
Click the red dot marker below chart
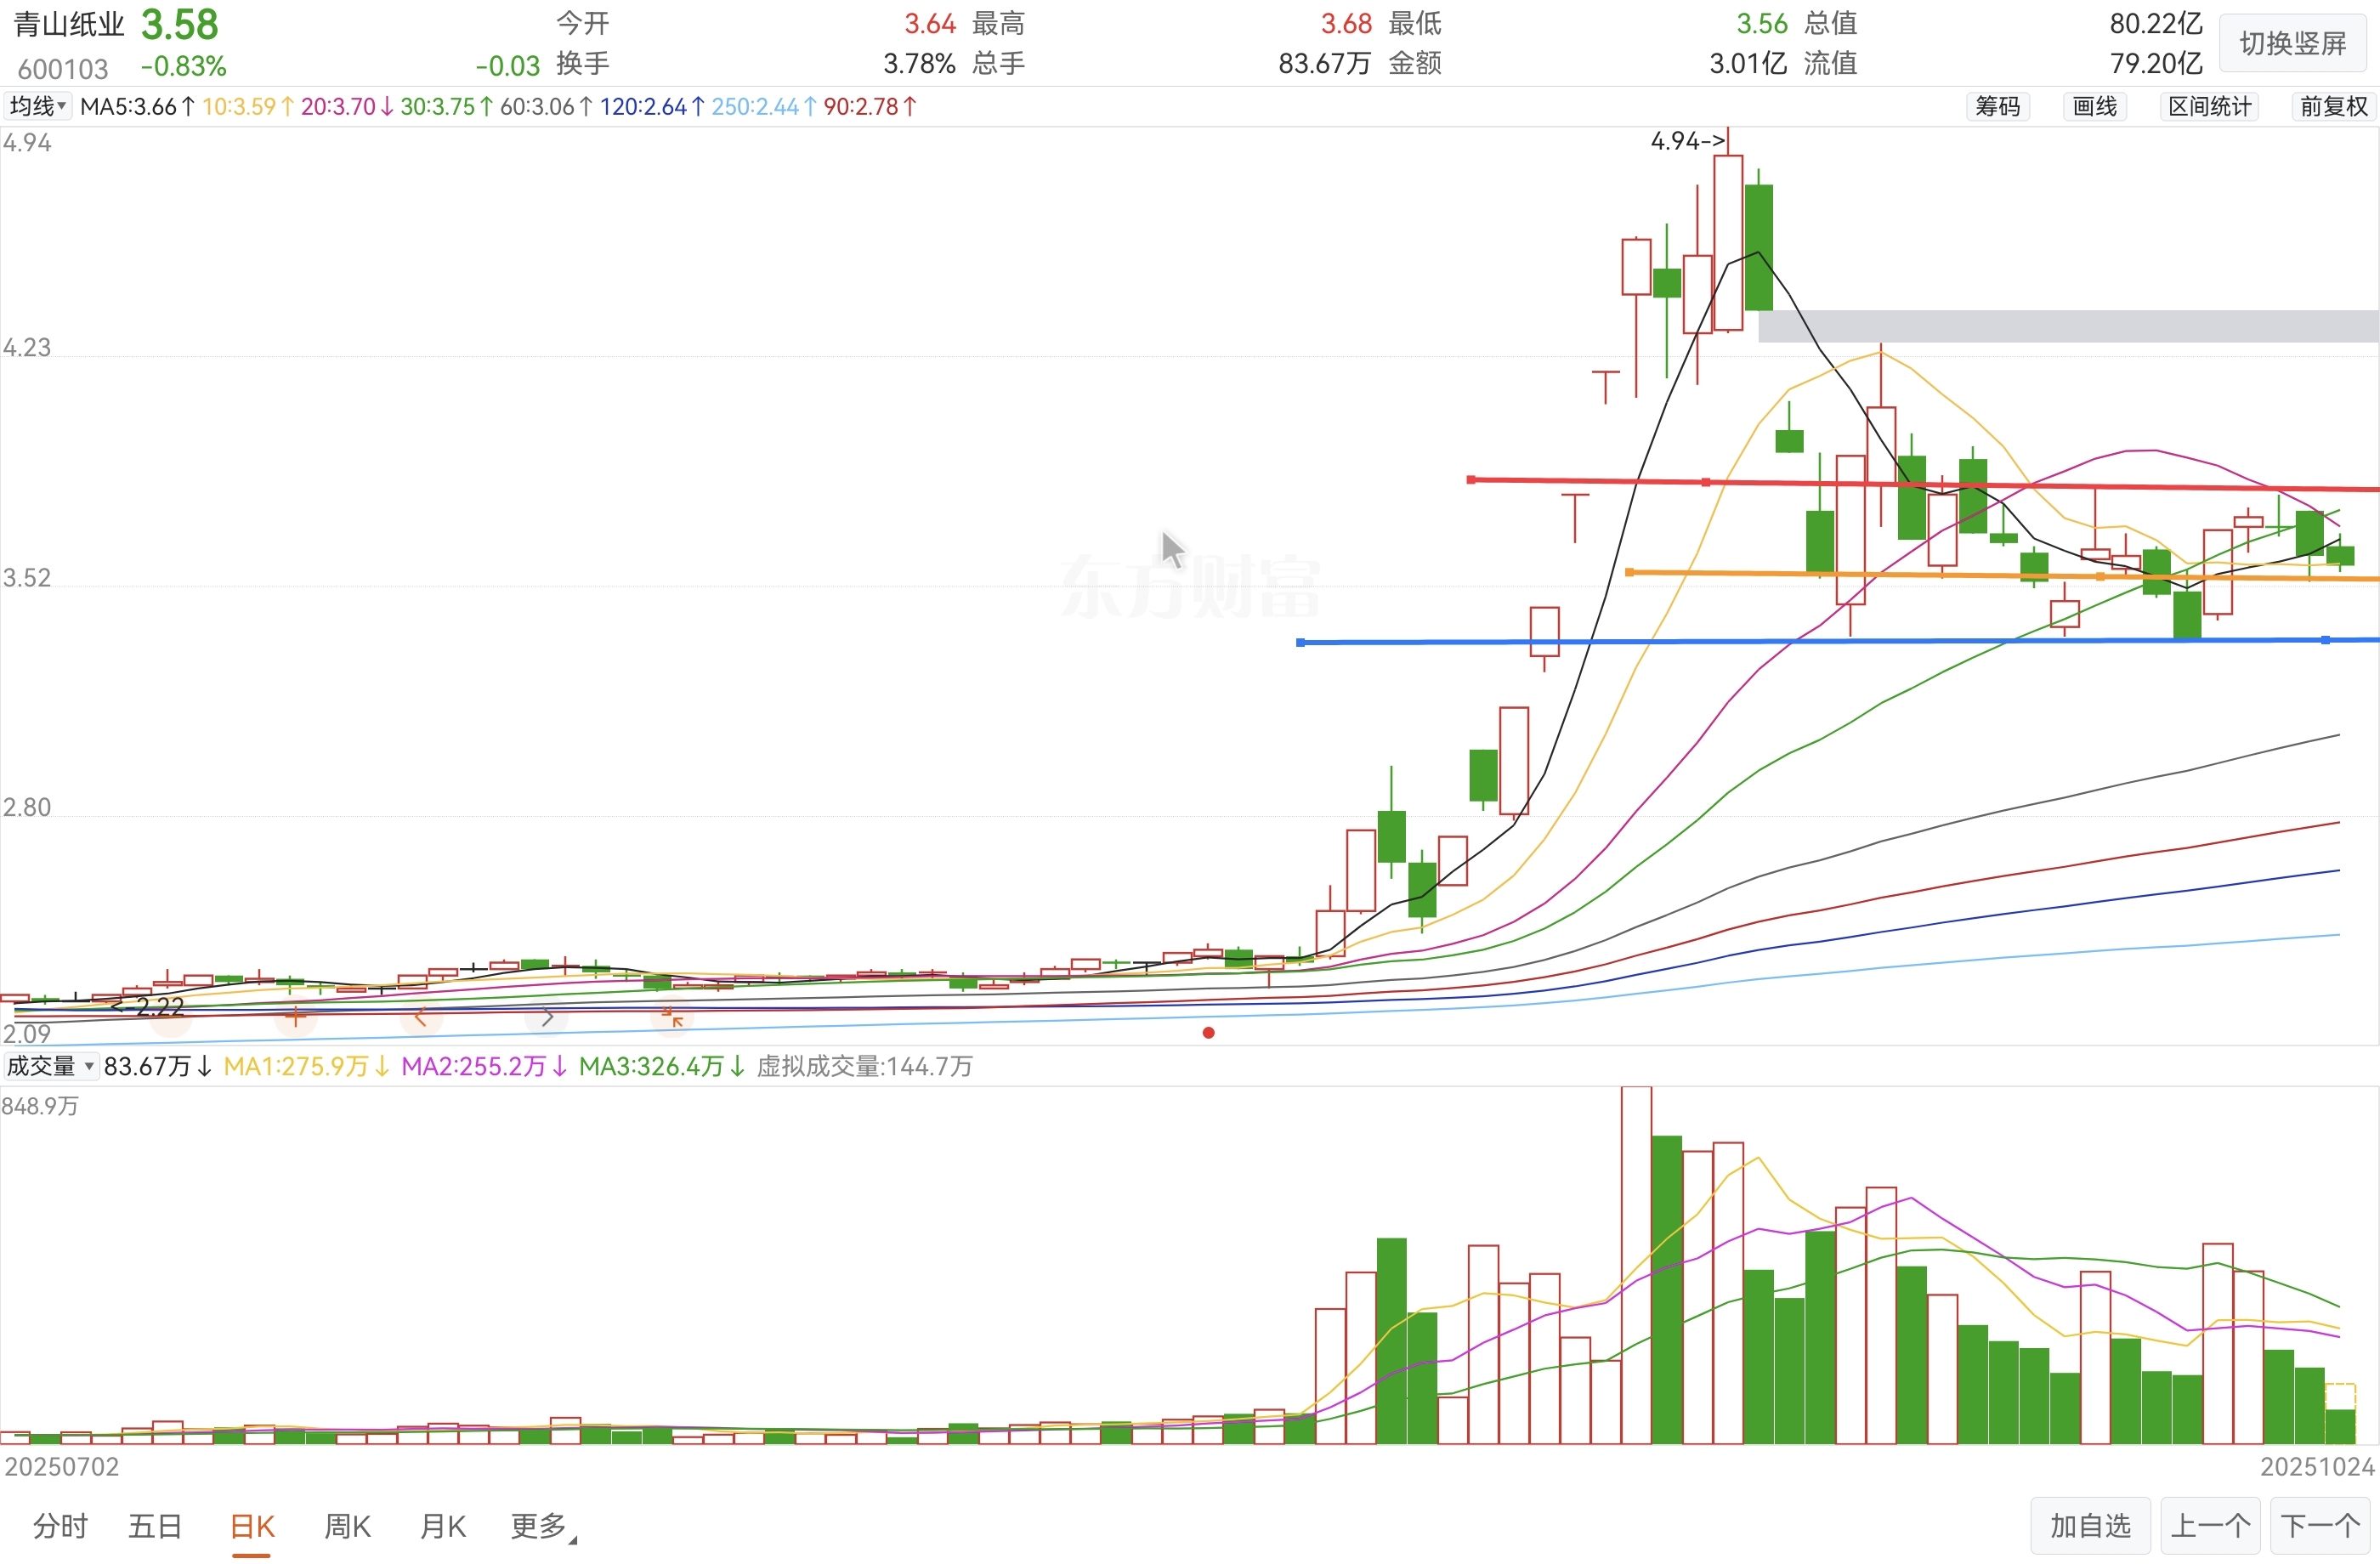(x=1208, y=1033)
